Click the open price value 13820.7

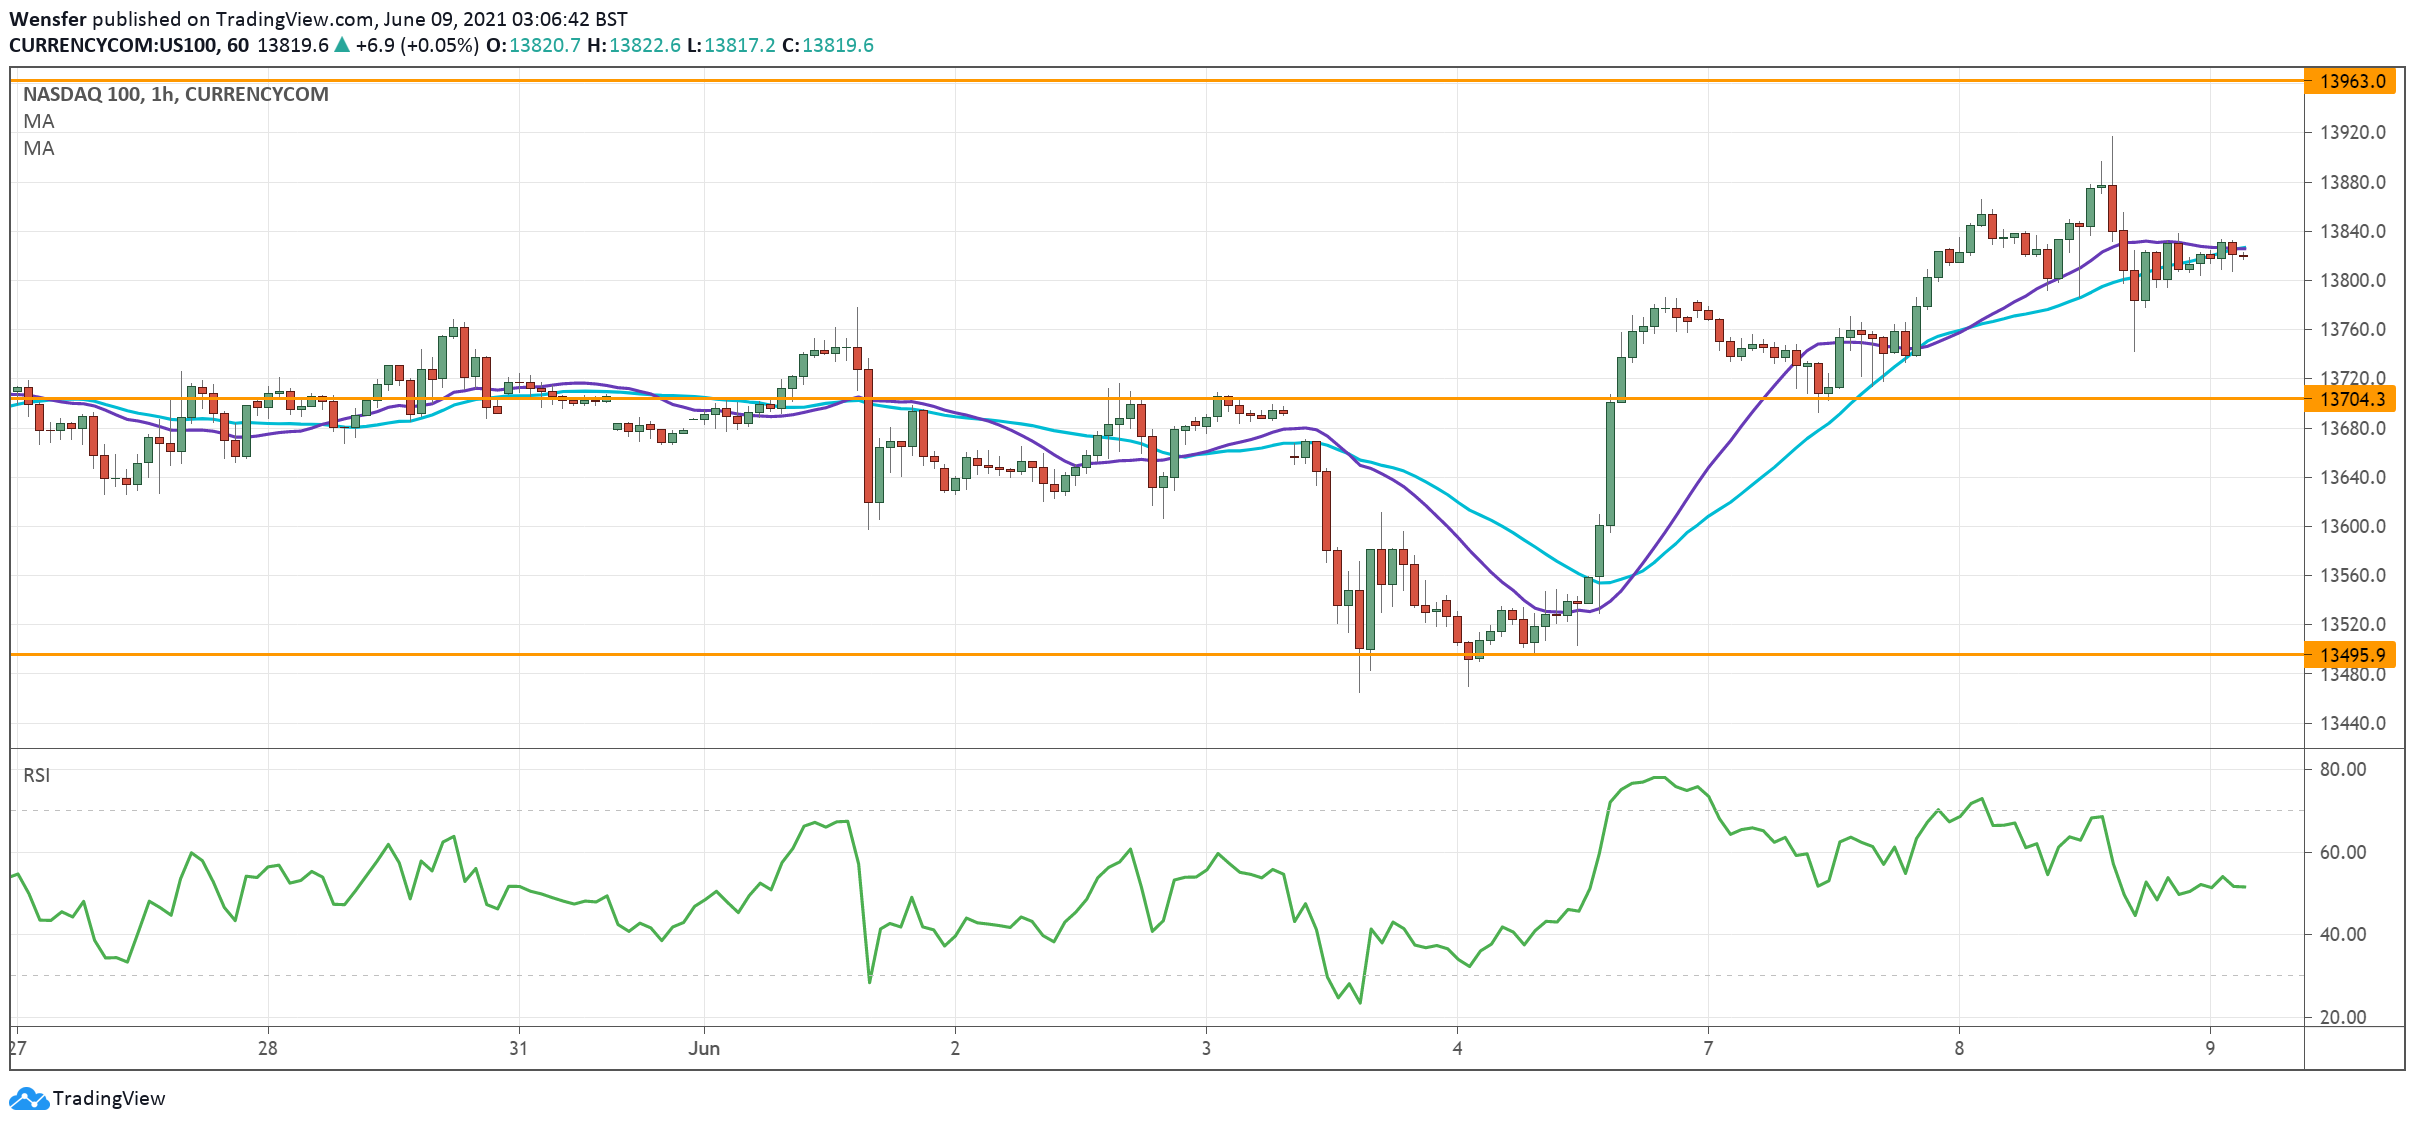pos(545,45)
